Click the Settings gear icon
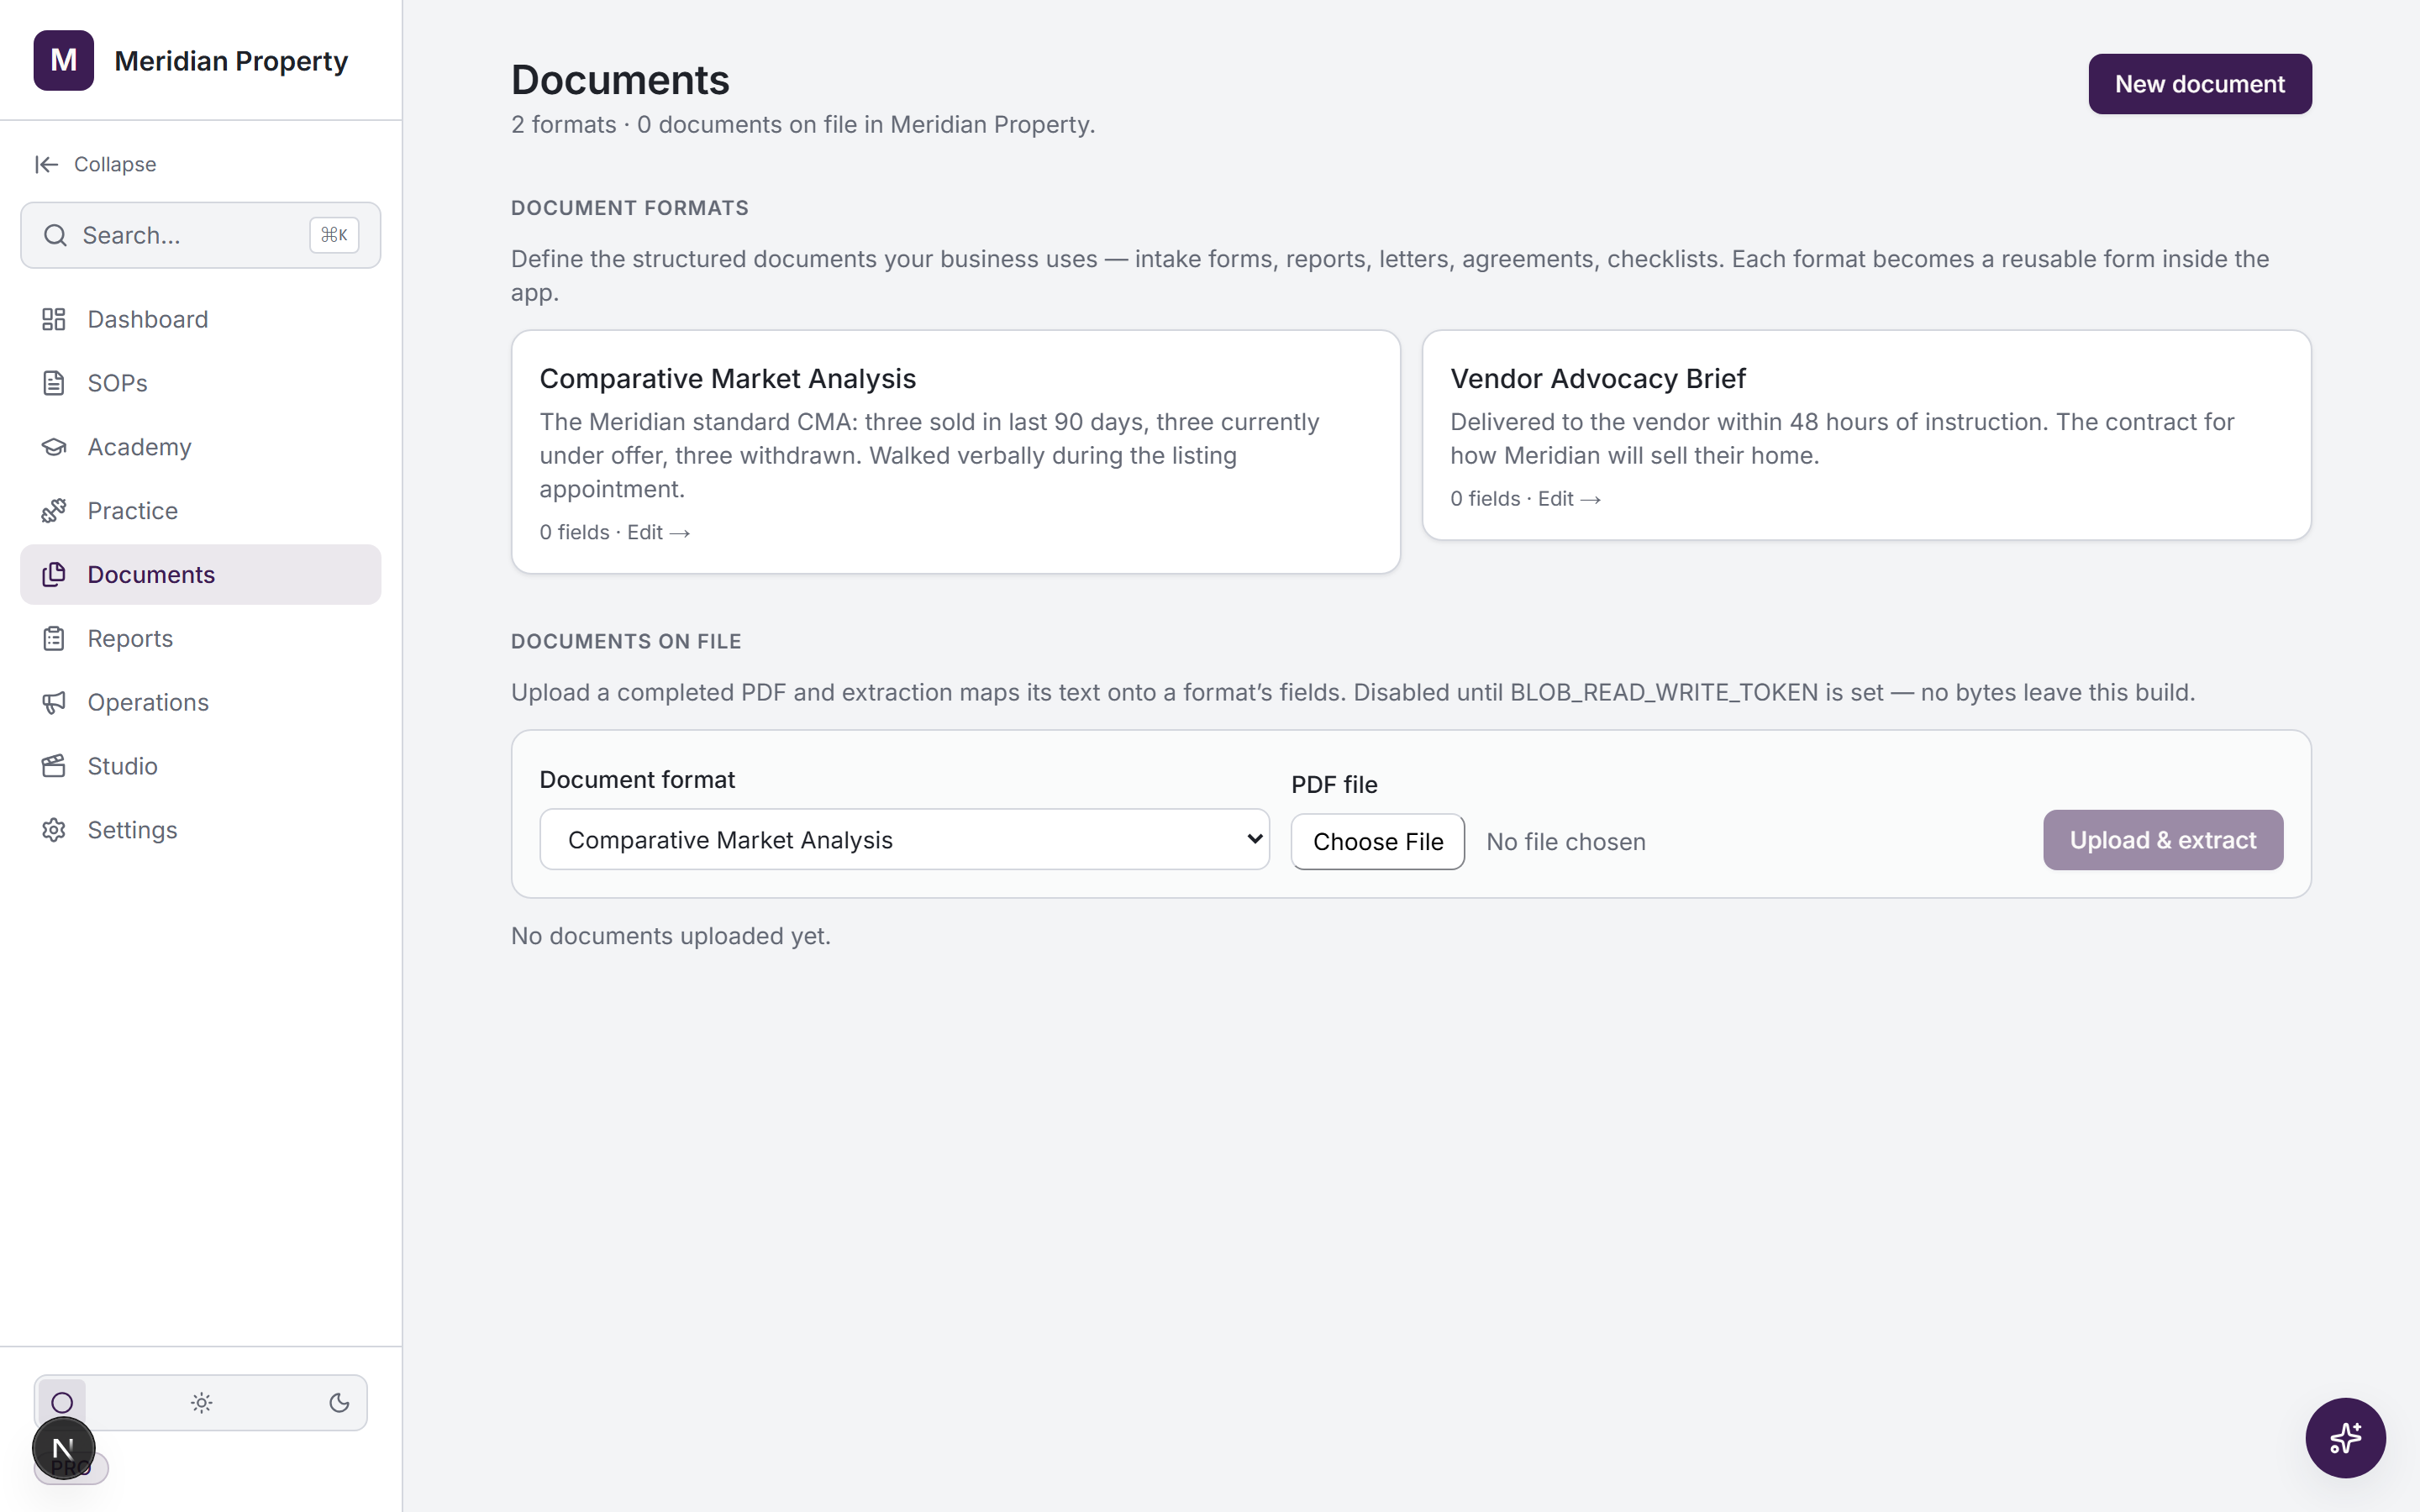This screenshot has width=2420, height=1512. (54, 830)
